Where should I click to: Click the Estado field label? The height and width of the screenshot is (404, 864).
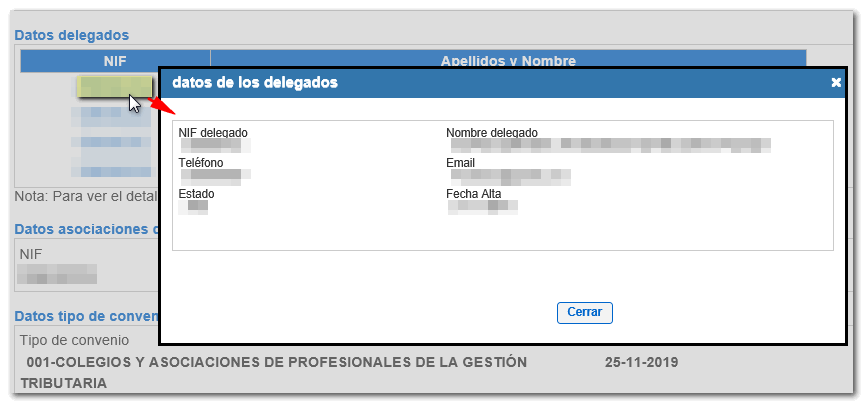(197, 194)
